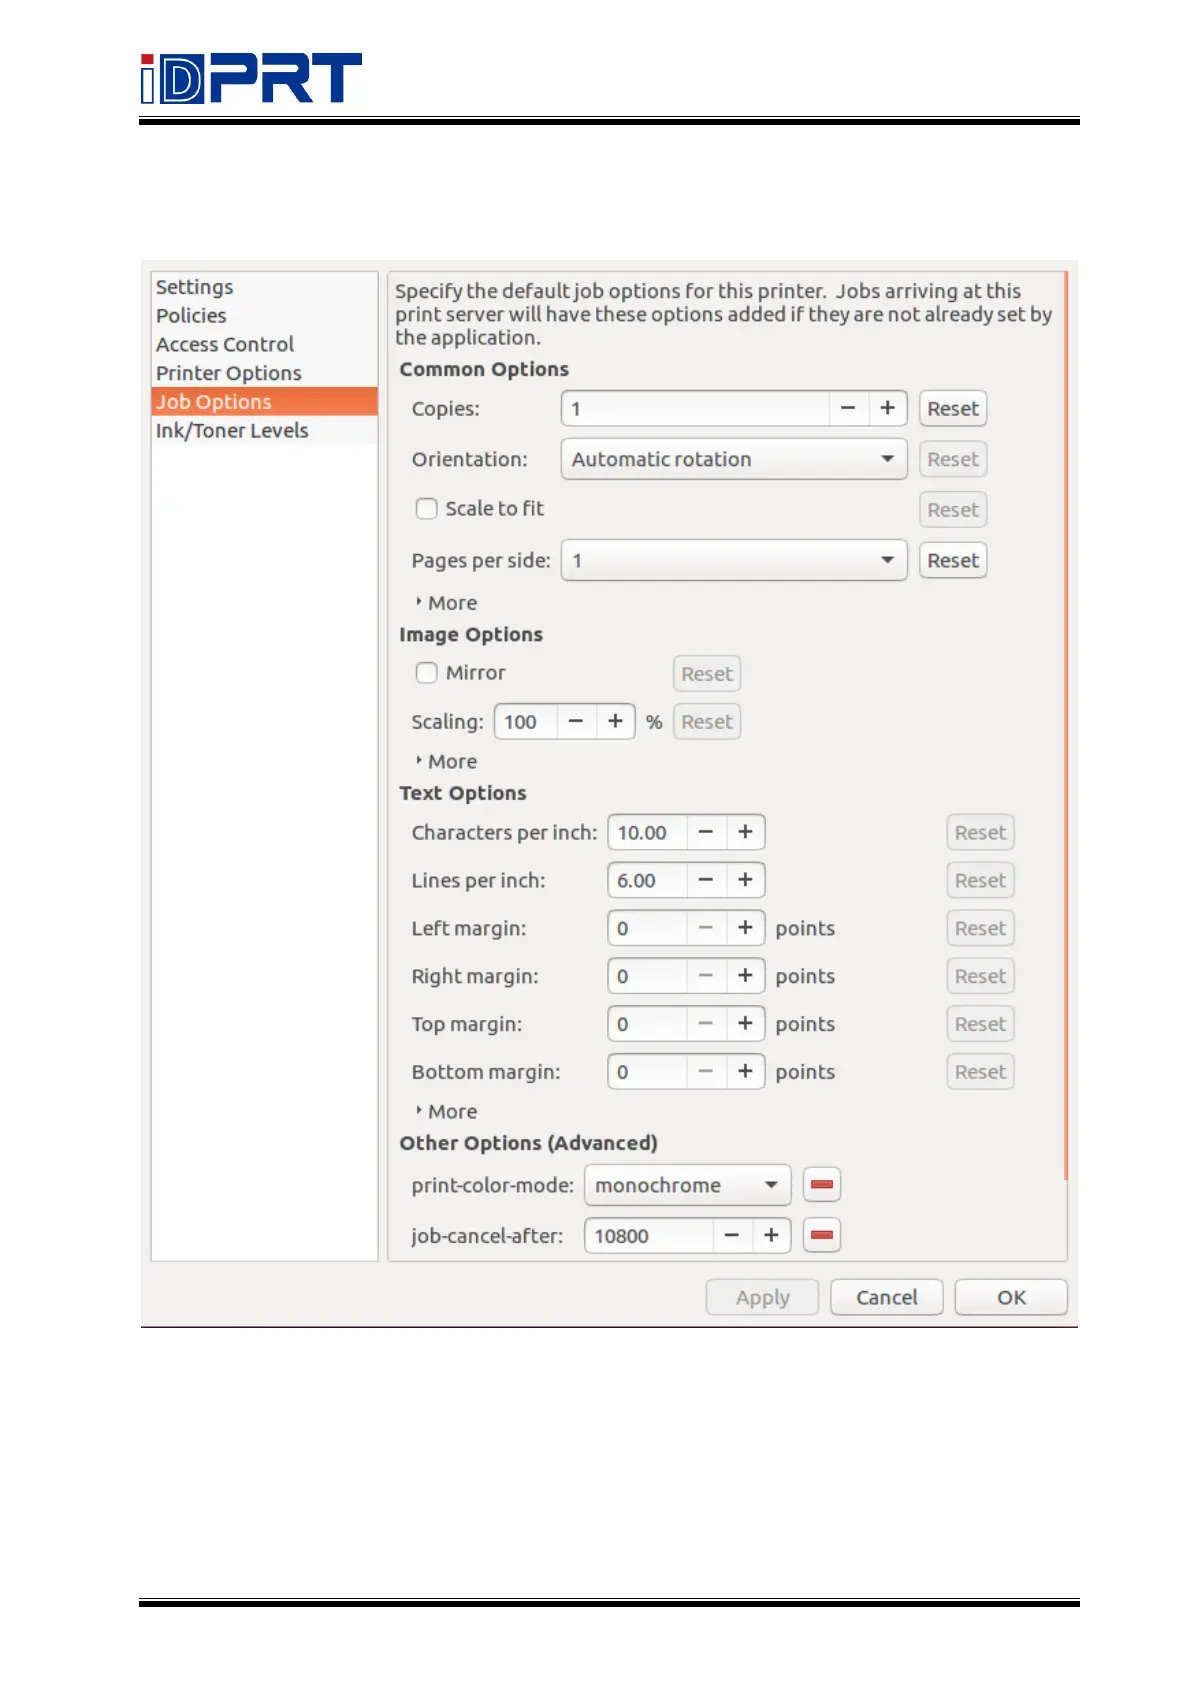Reset Lines per inch
Screen dimensions: 1191x1684
(x=980, y=880)
